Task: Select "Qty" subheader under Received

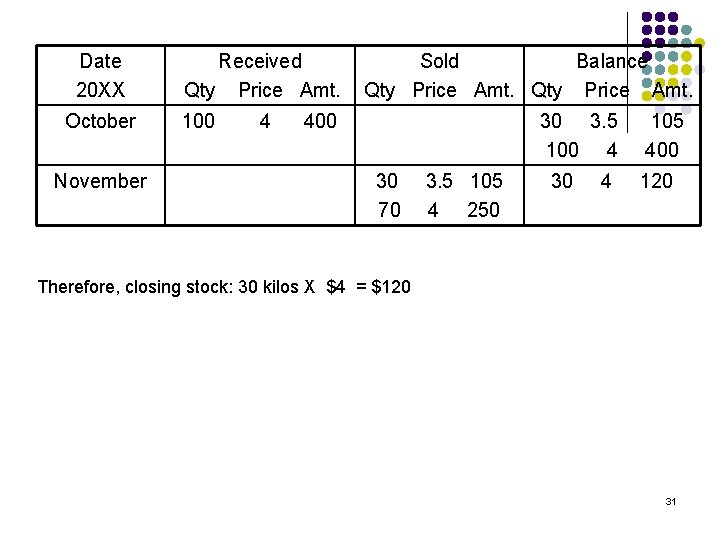Action: [200, 90]
